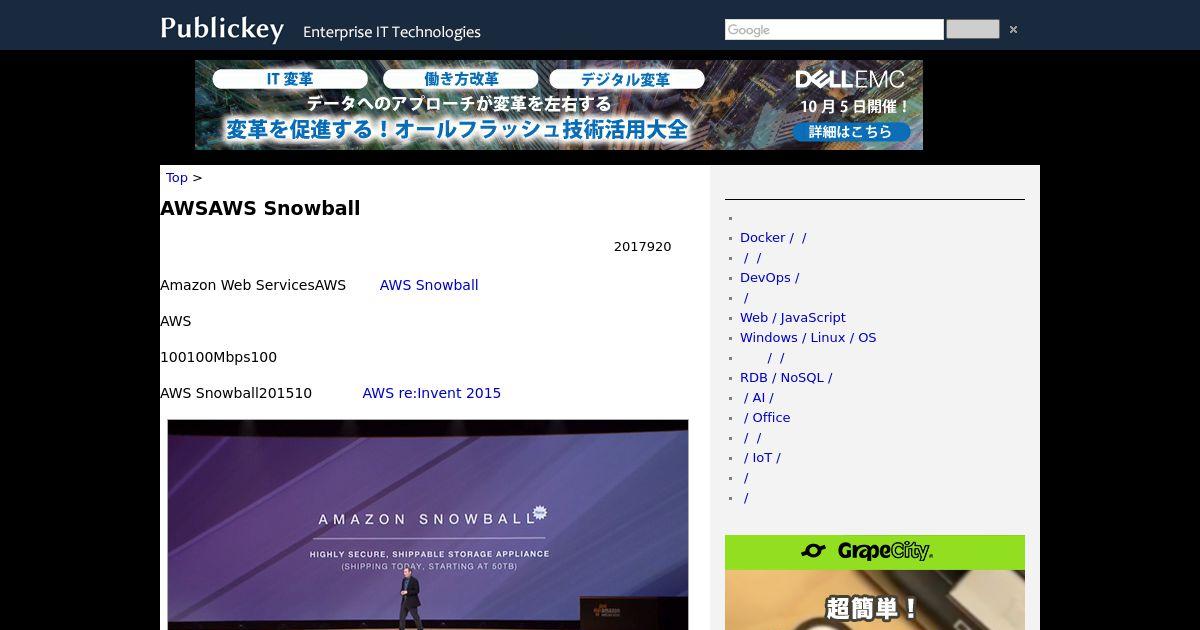Screen dimensions: 1200x630
Task: Open the Office category link
Action: coord(767,417)
